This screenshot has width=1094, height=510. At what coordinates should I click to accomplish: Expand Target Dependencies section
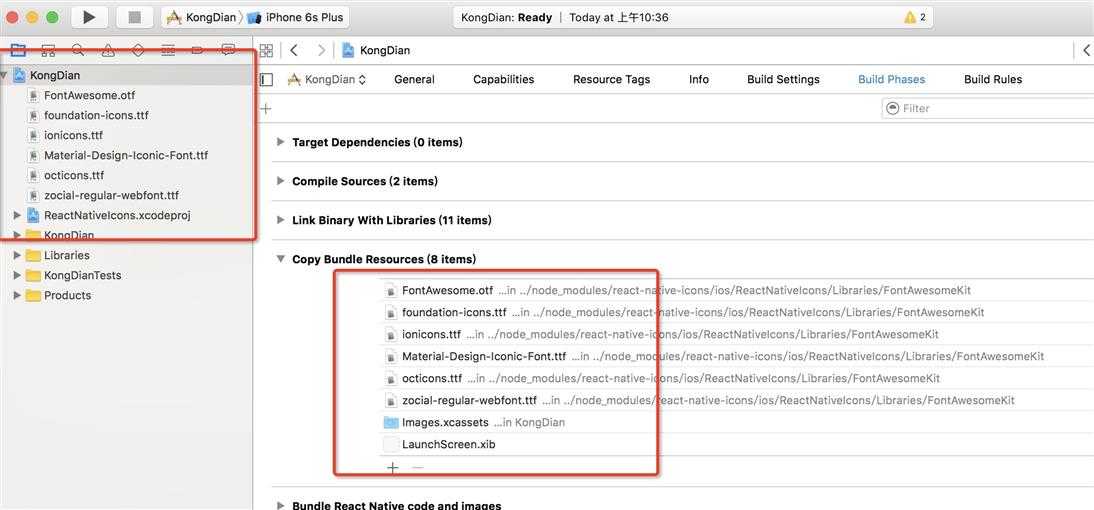pos(280,142)
